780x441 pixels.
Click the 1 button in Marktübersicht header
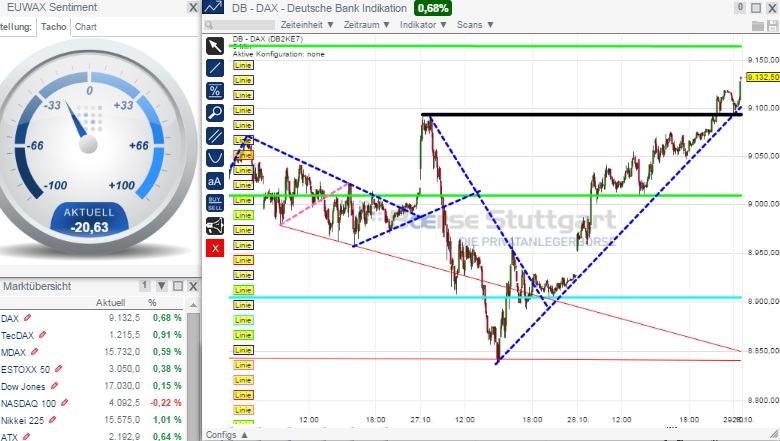tap(144, 285)
